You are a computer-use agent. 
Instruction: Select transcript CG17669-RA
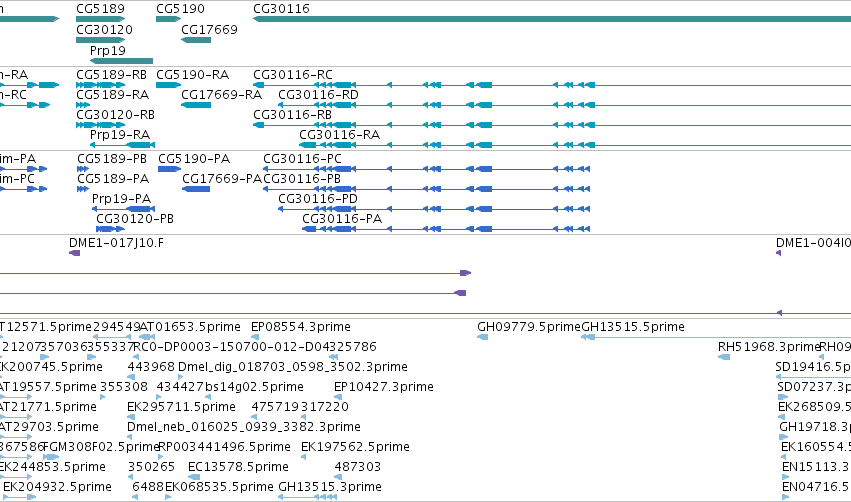[x=196, y=105]
